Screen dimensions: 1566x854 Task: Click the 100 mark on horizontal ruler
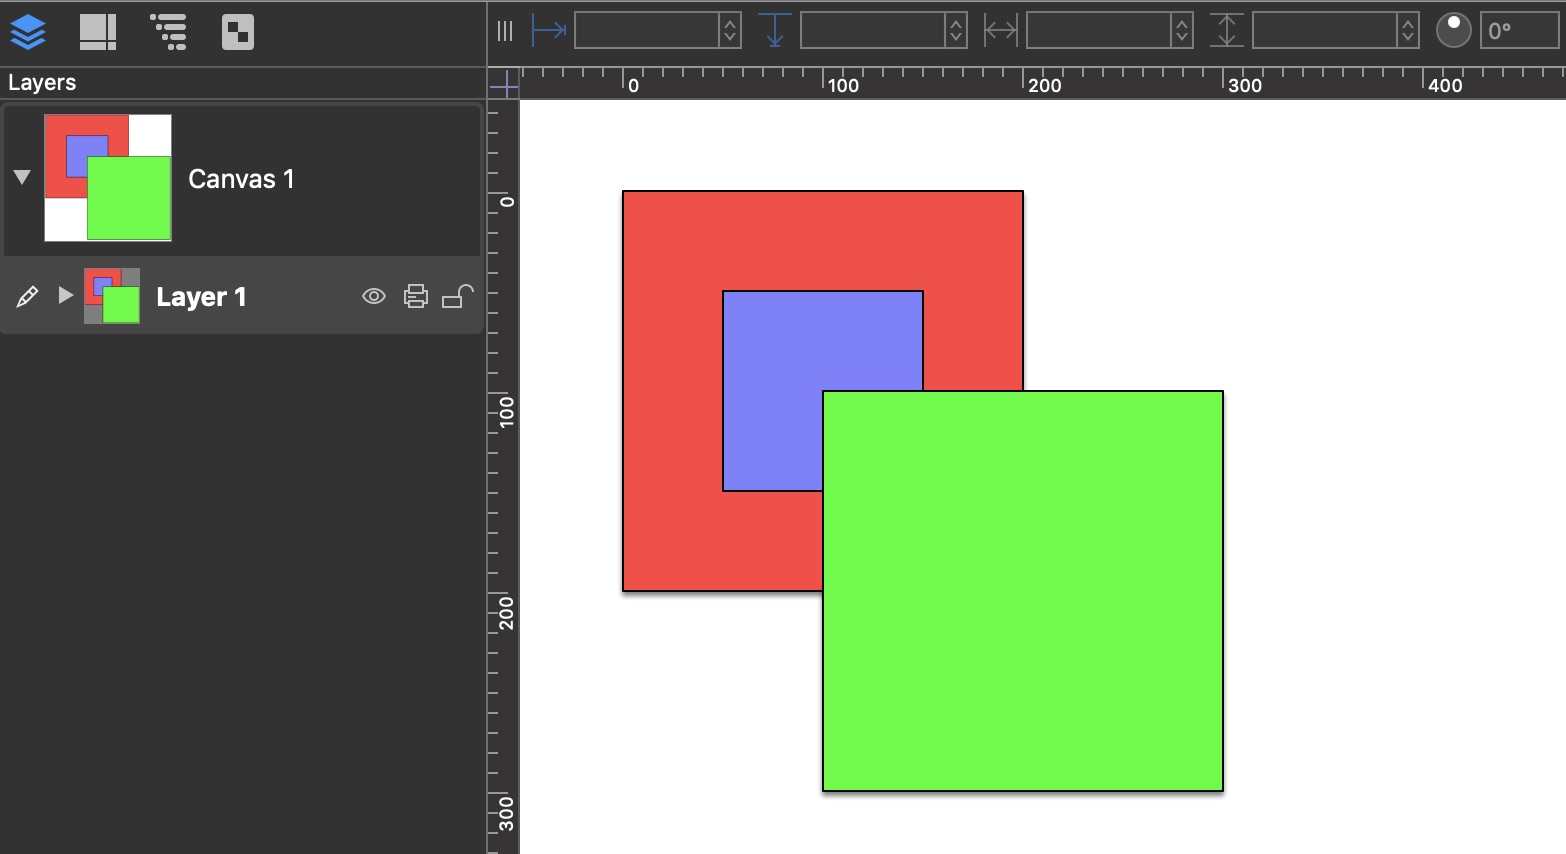pyautogui.click(x=842, y=85)
